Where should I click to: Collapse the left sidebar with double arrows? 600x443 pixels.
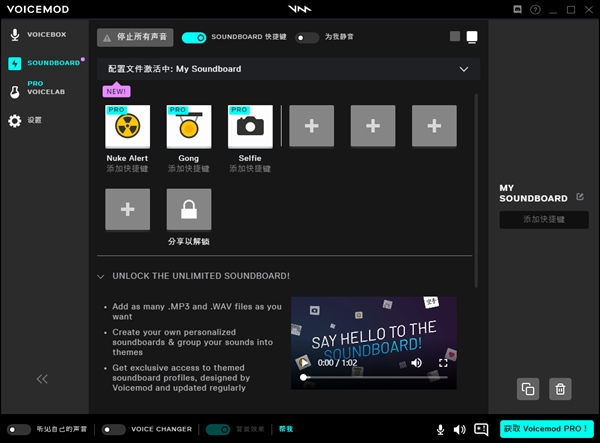coord(43,379)
